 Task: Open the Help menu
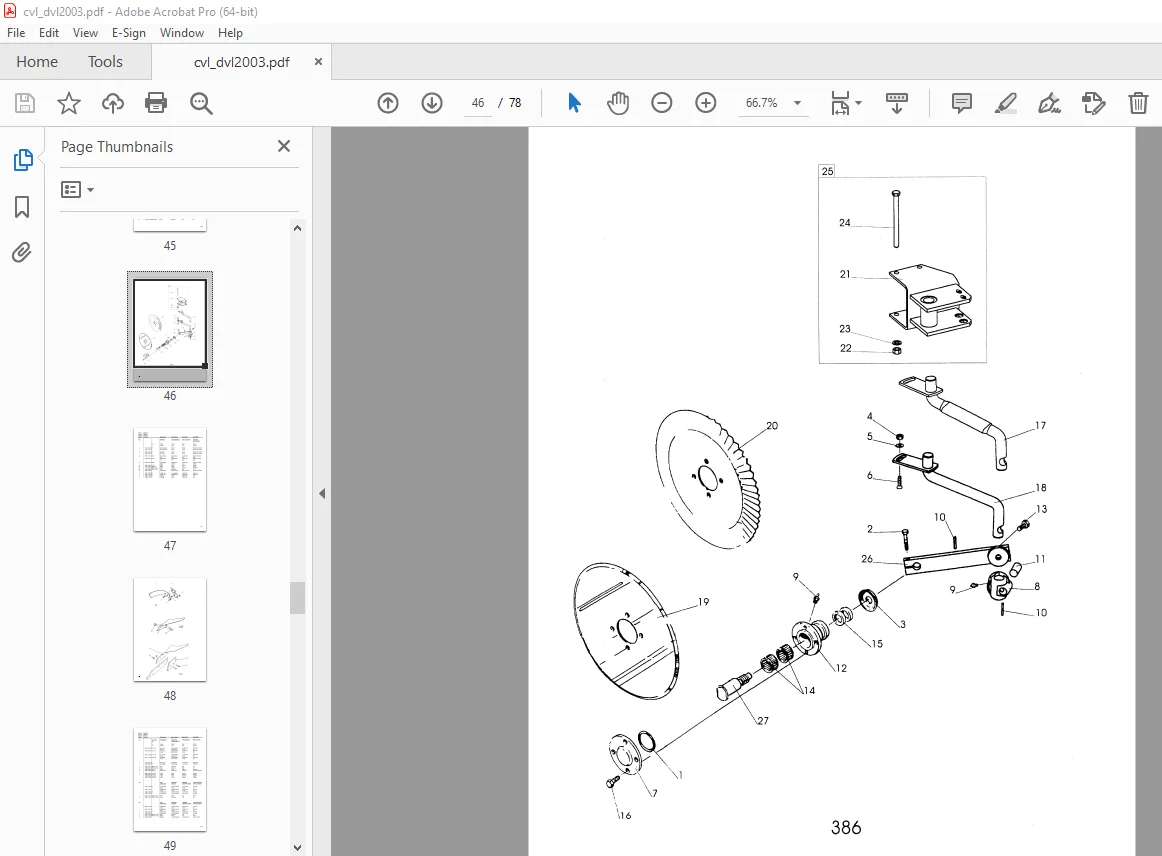(230, 33)
